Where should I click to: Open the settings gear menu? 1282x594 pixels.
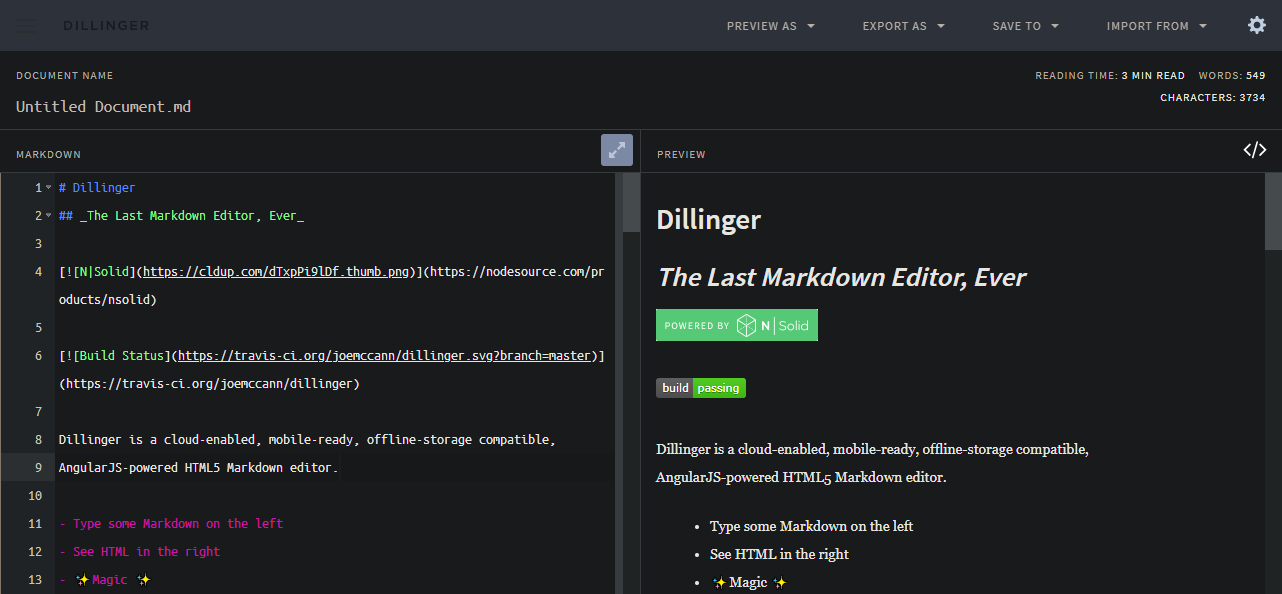[x=1257, y=25]
